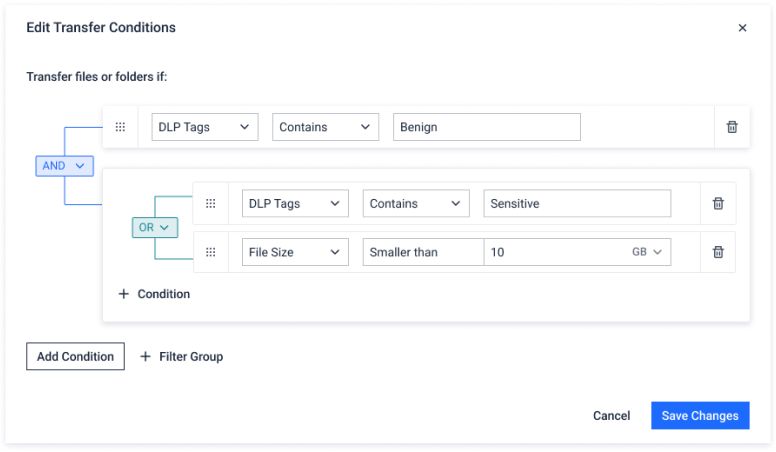The height and width of the screenshot is (452, 776).
Task: Add a Condition inside the OR group
Action: pyautogui.click(x=154, y=294)
